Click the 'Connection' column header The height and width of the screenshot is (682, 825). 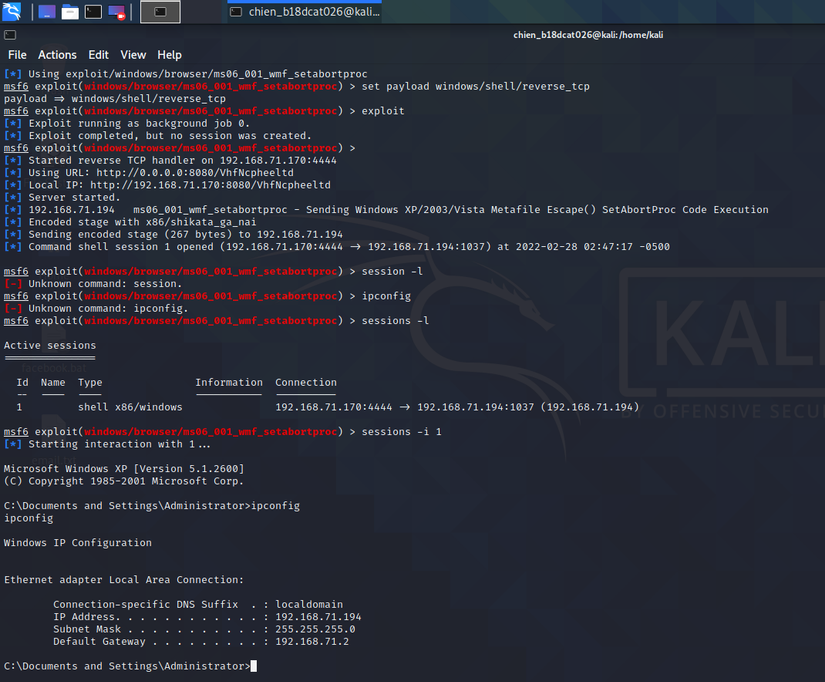(306, 383)
